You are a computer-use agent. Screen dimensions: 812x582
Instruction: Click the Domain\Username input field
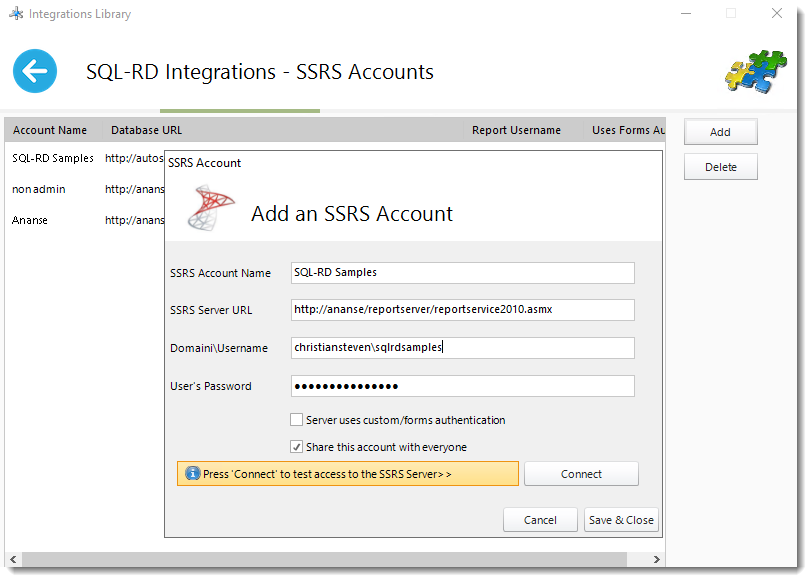tap(462, 348)
